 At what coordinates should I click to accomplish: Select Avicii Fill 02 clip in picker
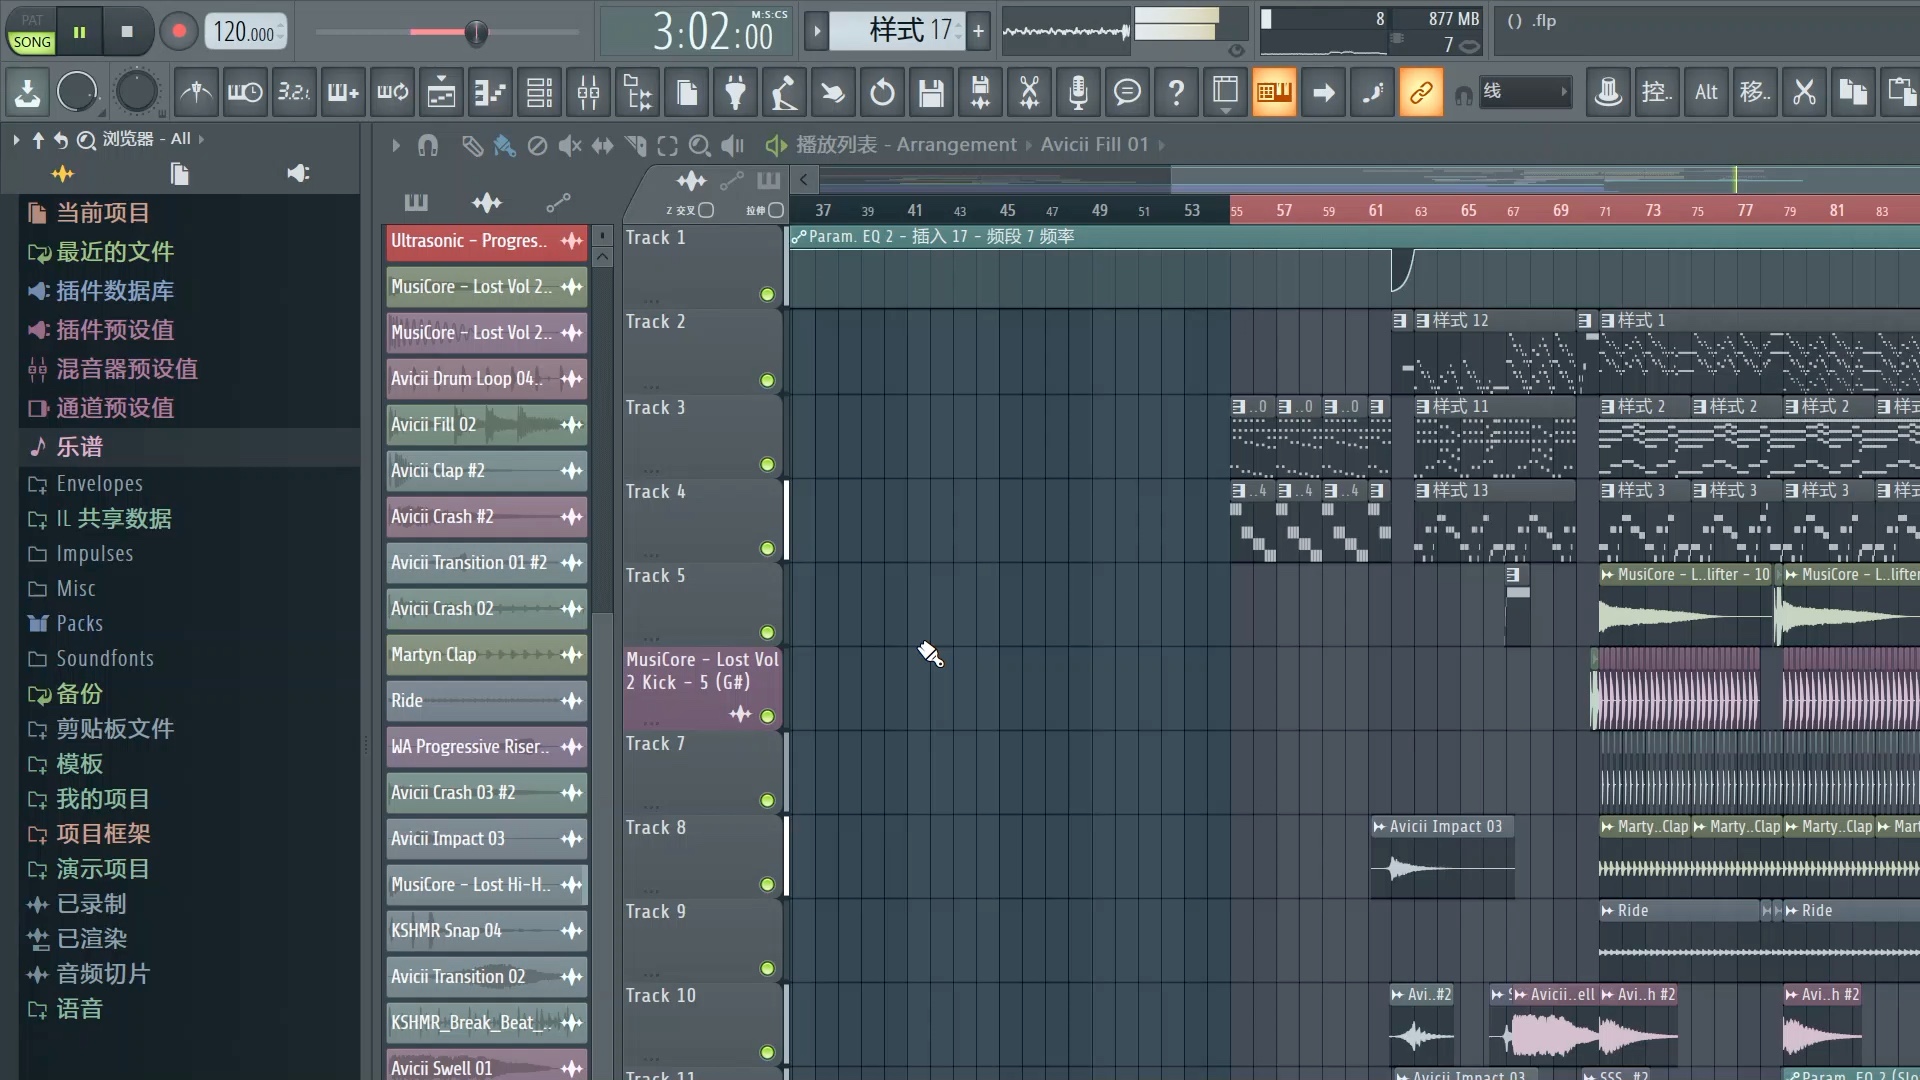487,425
